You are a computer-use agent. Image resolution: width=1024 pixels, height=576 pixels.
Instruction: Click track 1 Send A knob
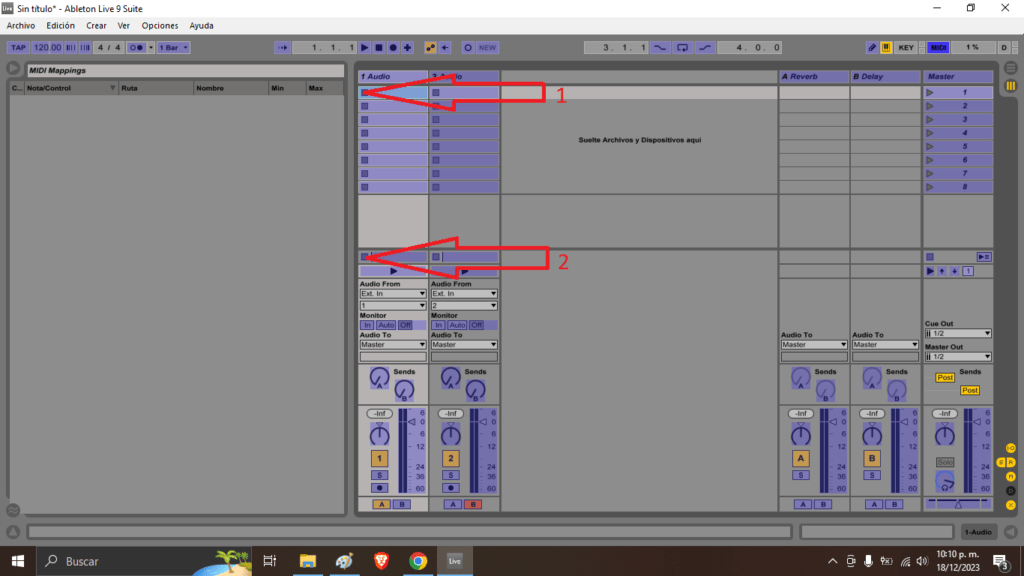tap(378, 377)
